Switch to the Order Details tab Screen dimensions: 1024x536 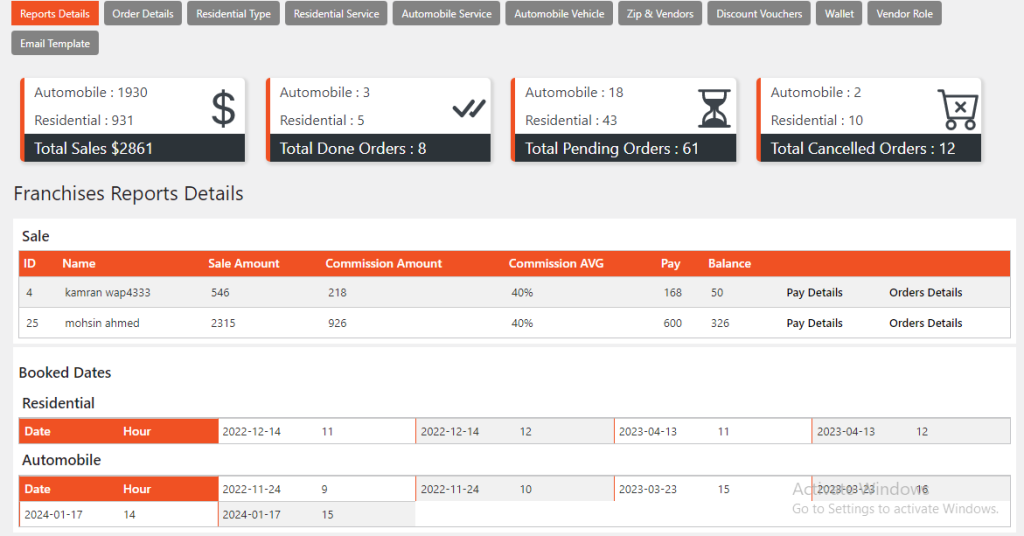tap(143, 14)
